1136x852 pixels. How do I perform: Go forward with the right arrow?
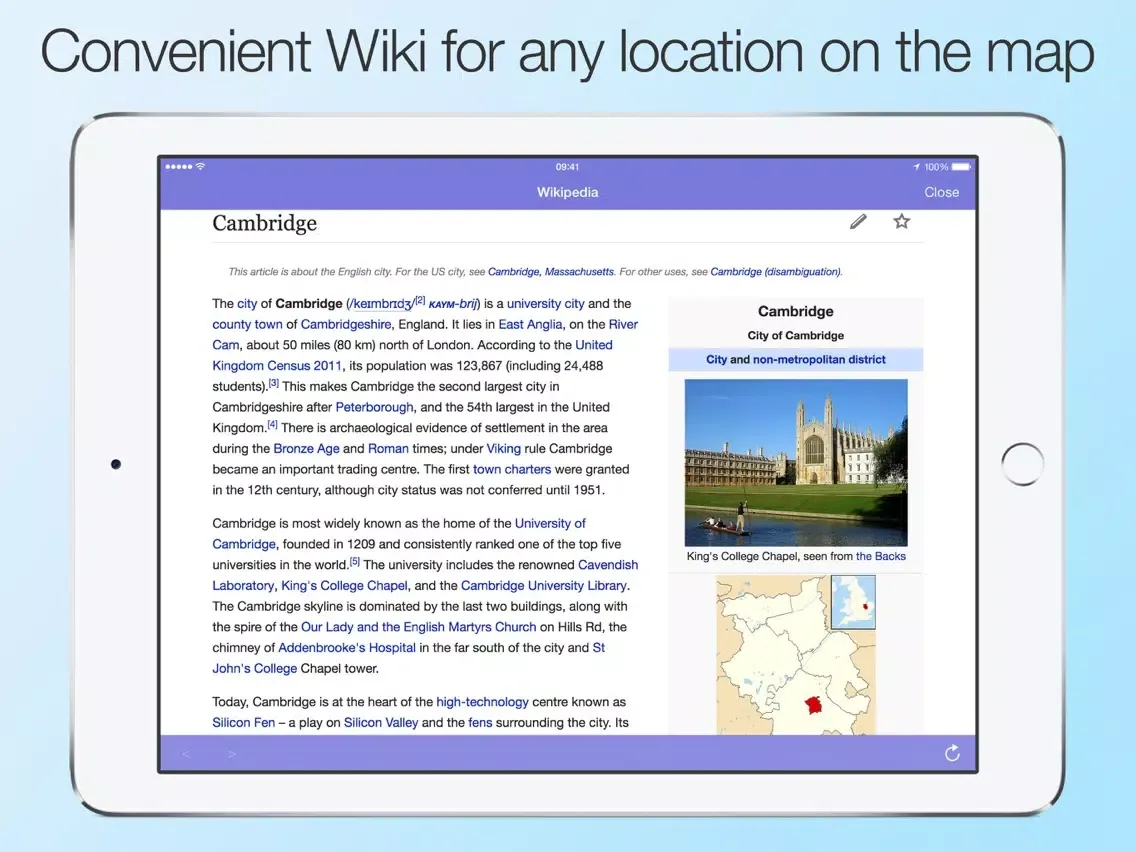pos(231,754)
